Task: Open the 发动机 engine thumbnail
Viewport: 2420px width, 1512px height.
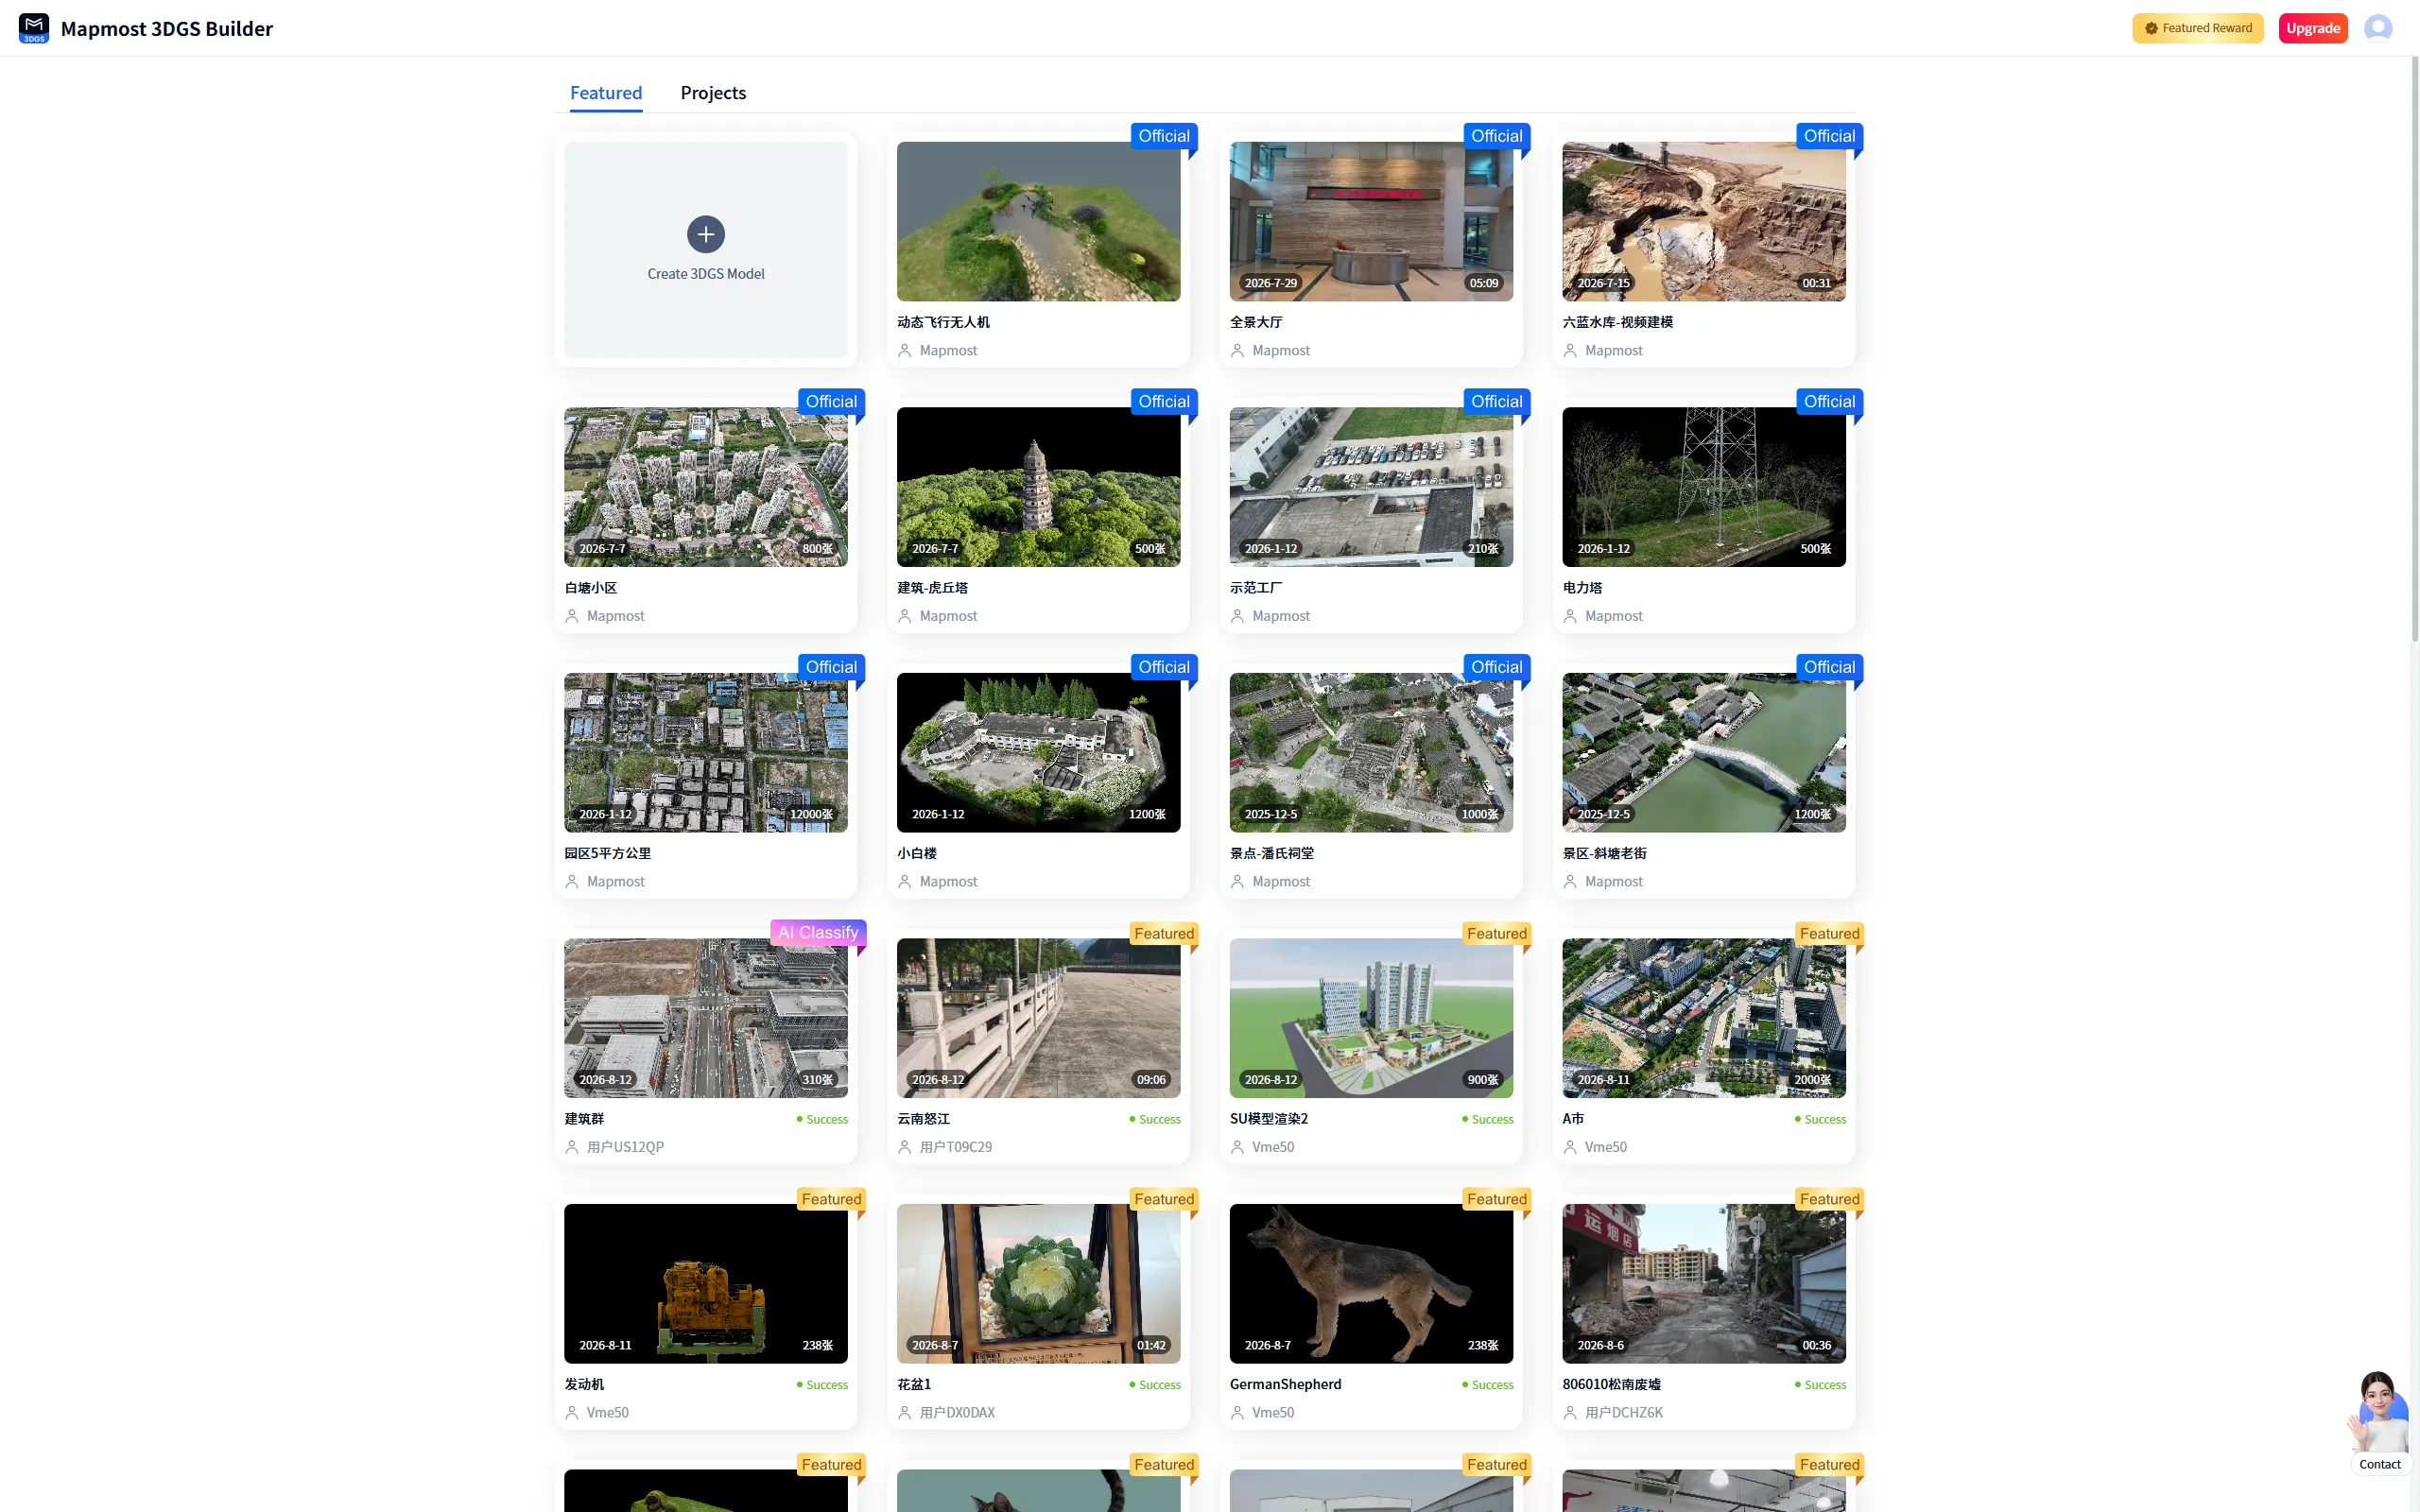Action: point(706,1283)
